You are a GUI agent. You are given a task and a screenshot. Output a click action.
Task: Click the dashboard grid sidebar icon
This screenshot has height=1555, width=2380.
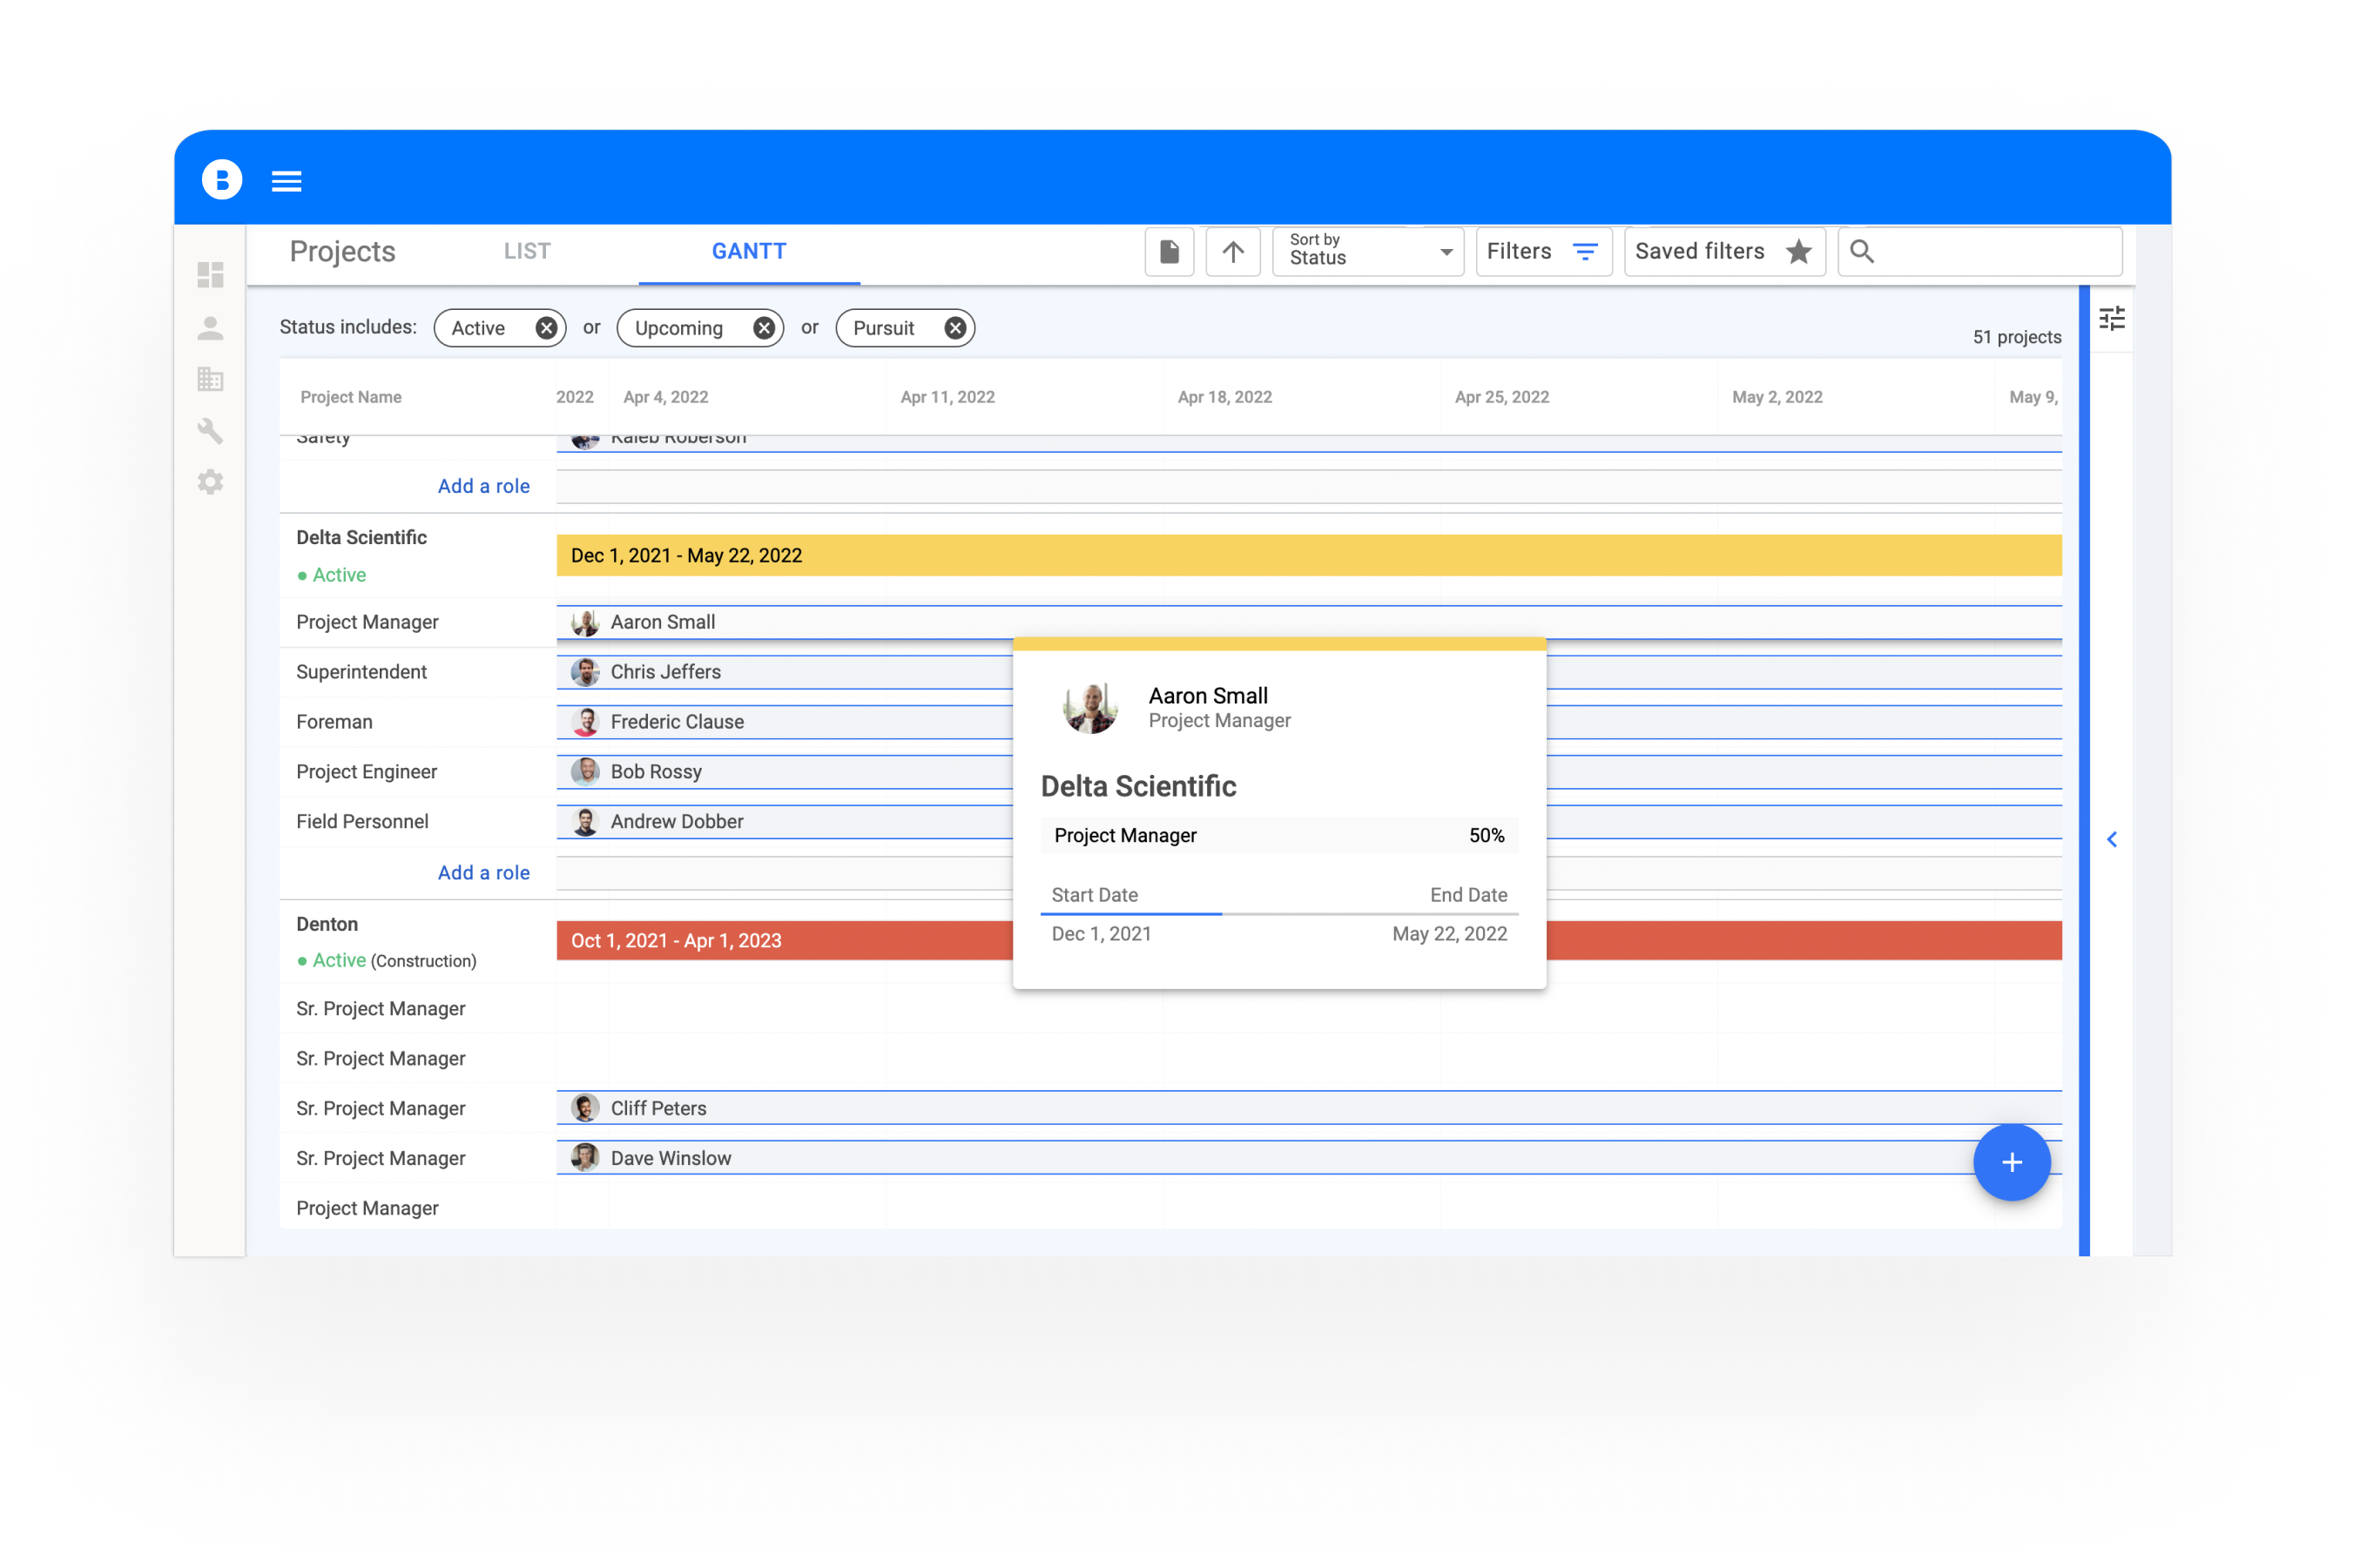pos(210,275)
